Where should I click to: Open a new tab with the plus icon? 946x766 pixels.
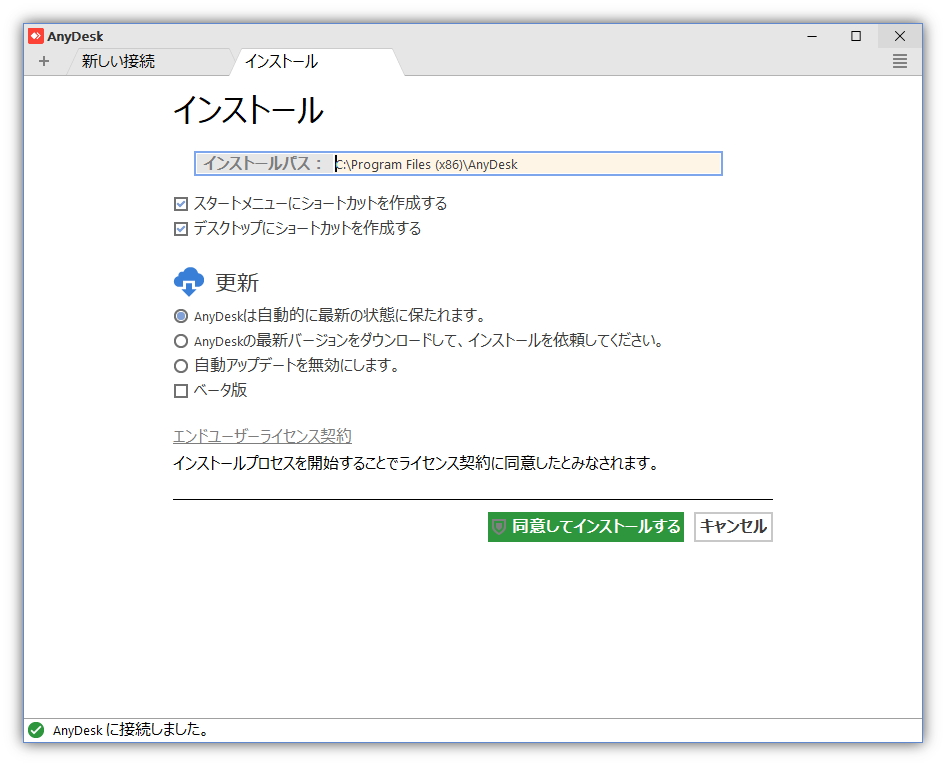(44, 61)
